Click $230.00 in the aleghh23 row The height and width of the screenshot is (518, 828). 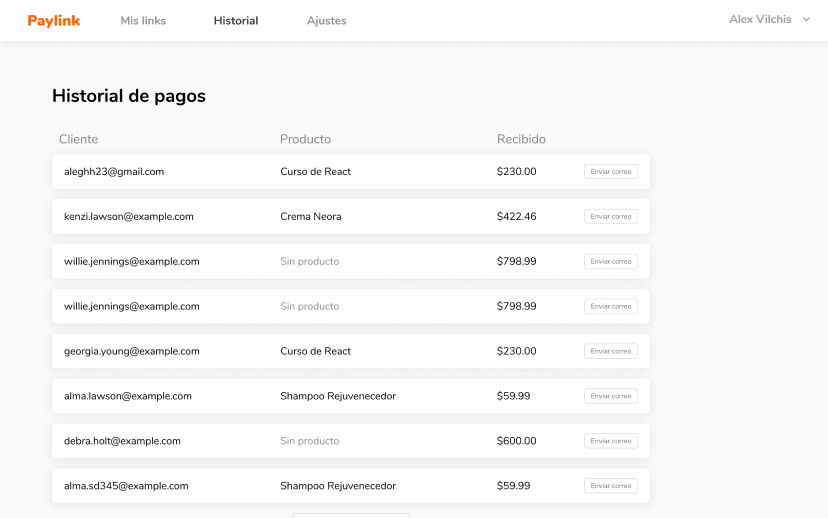coord(516,172)
